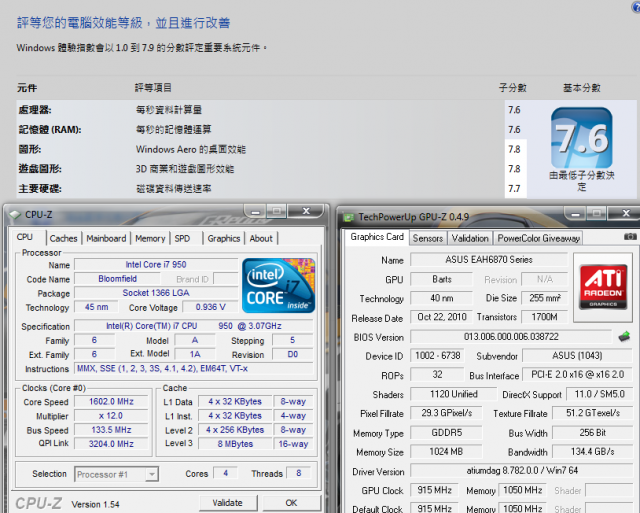Click the 7.6 Windows Experience Index badge
Screen dimensions: 640x513
(x=582, y=138)
